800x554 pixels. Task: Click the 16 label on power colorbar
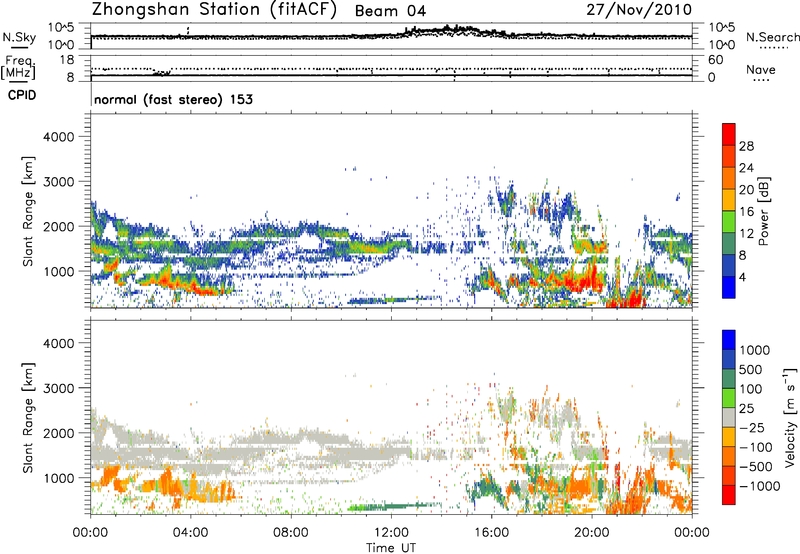coord(746,212)
